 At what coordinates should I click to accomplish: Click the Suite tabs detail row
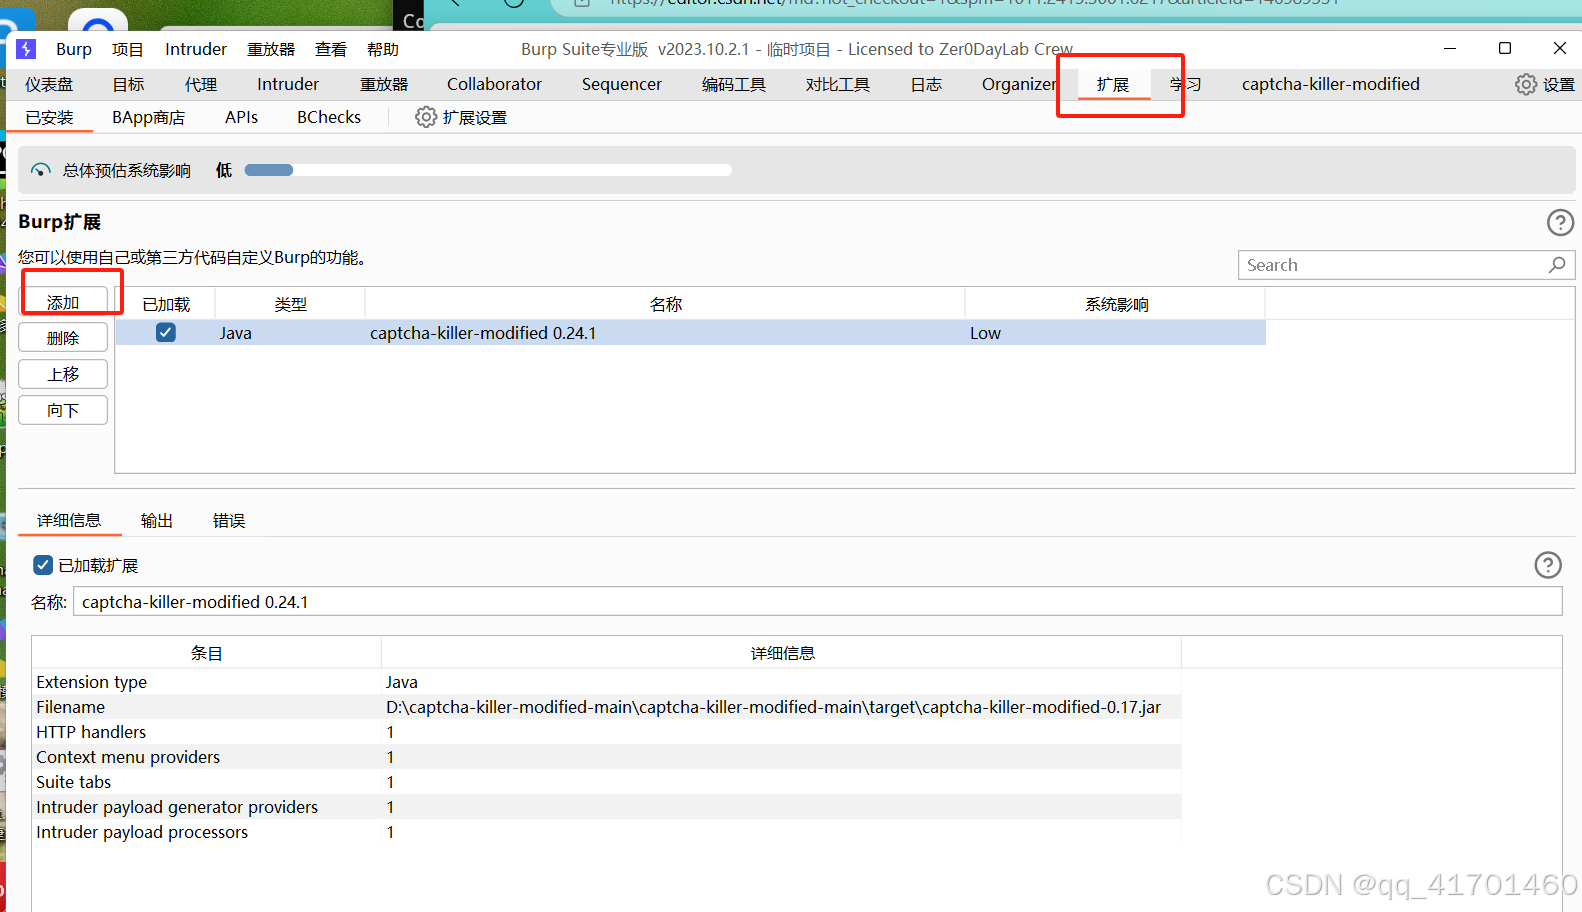click(607, 782)
